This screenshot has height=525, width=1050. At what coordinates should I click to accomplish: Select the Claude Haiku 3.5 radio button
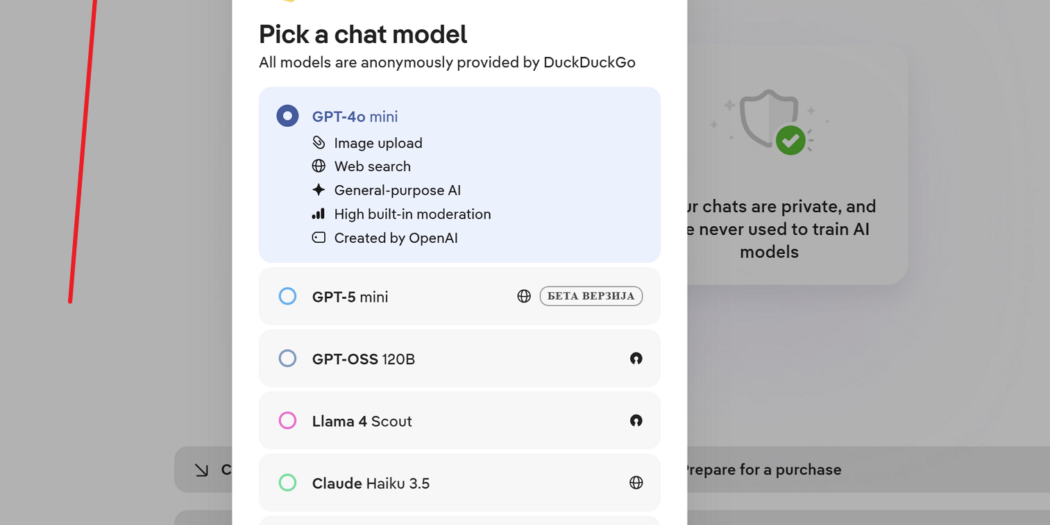click(287, 483)
